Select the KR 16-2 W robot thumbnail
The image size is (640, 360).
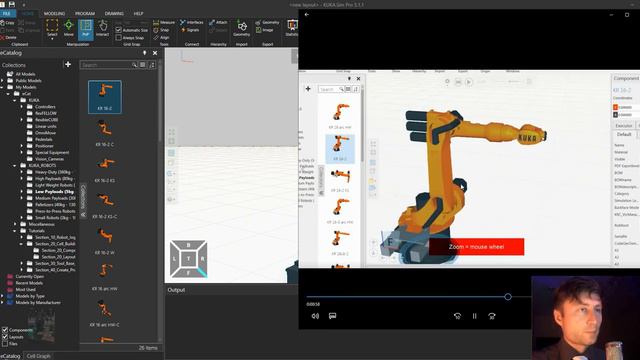click(104, 241)
